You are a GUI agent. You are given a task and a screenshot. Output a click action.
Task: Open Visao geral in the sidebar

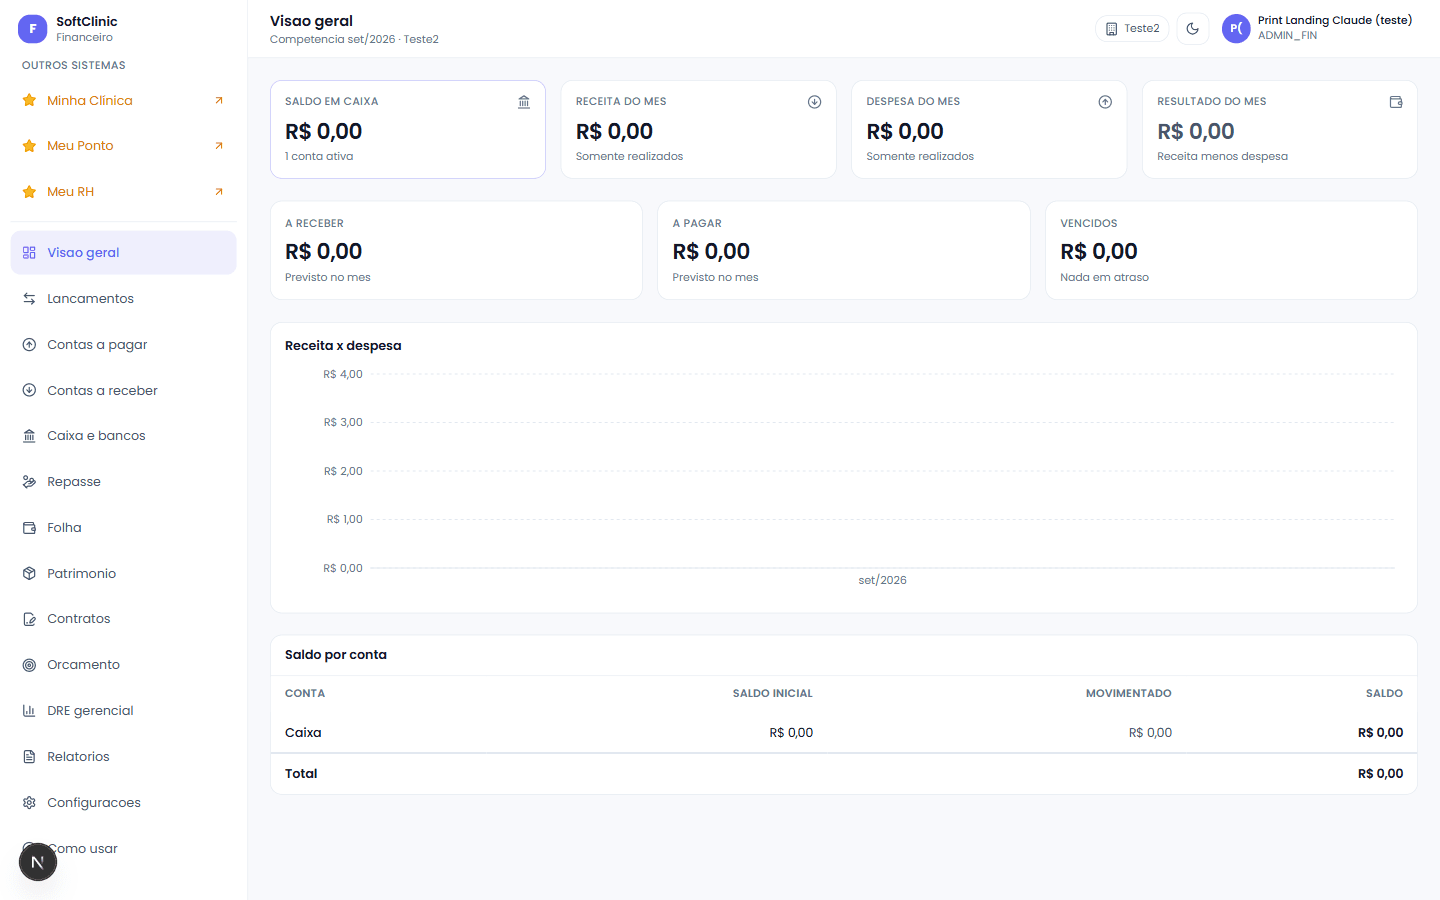[124, 253]
